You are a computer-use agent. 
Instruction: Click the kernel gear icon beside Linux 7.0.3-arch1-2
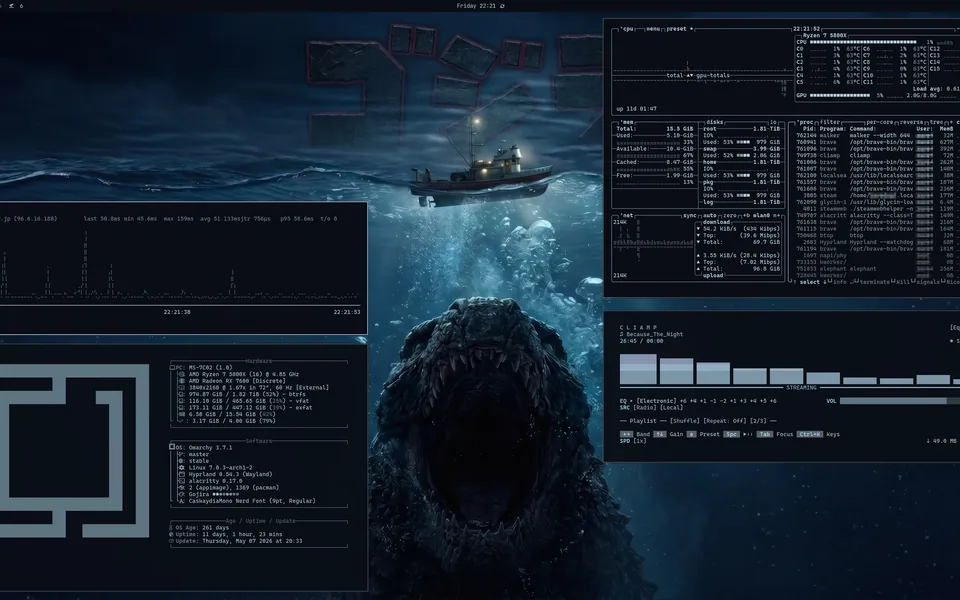tap(181, 467)
